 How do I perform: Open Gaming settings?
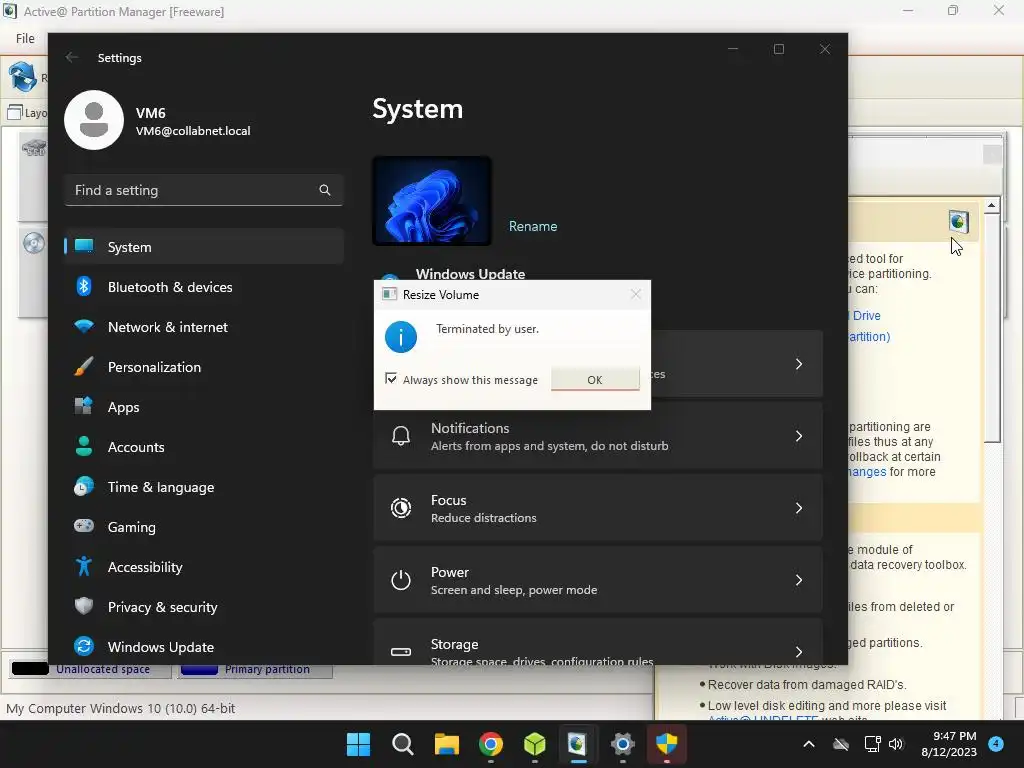coord(204,527)
